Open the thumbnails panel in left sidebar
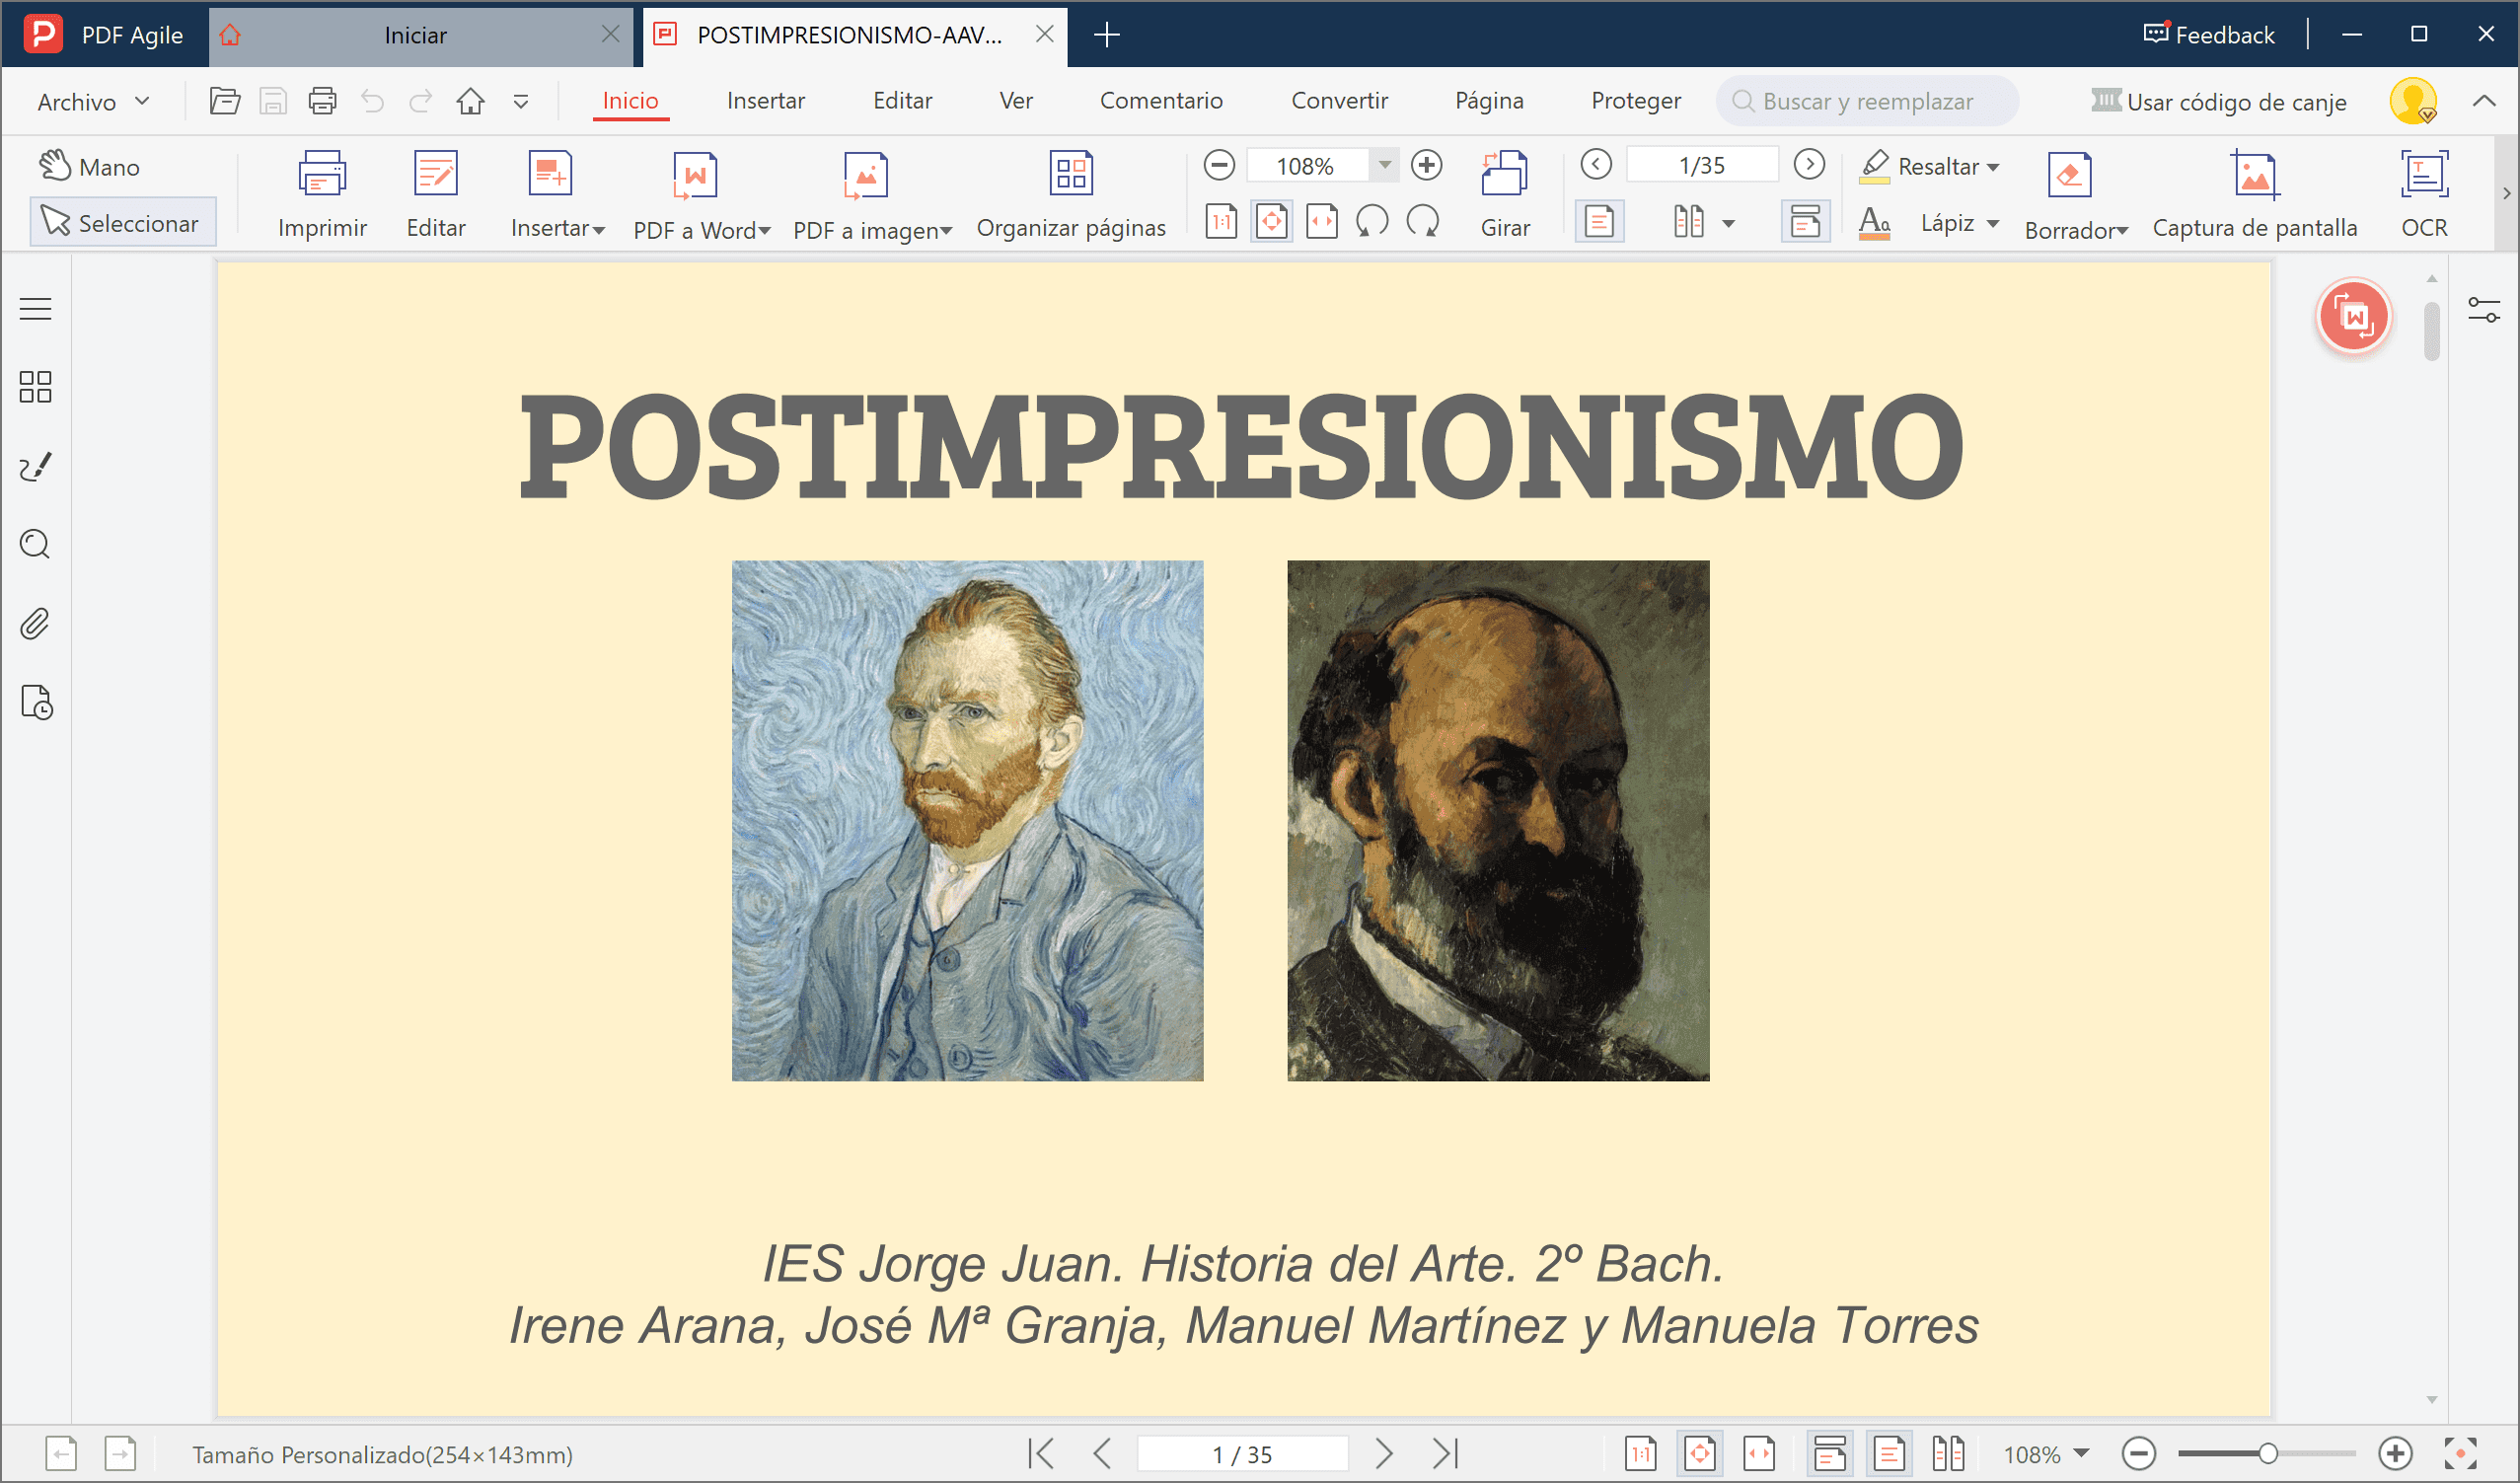 tap(35, 387)
